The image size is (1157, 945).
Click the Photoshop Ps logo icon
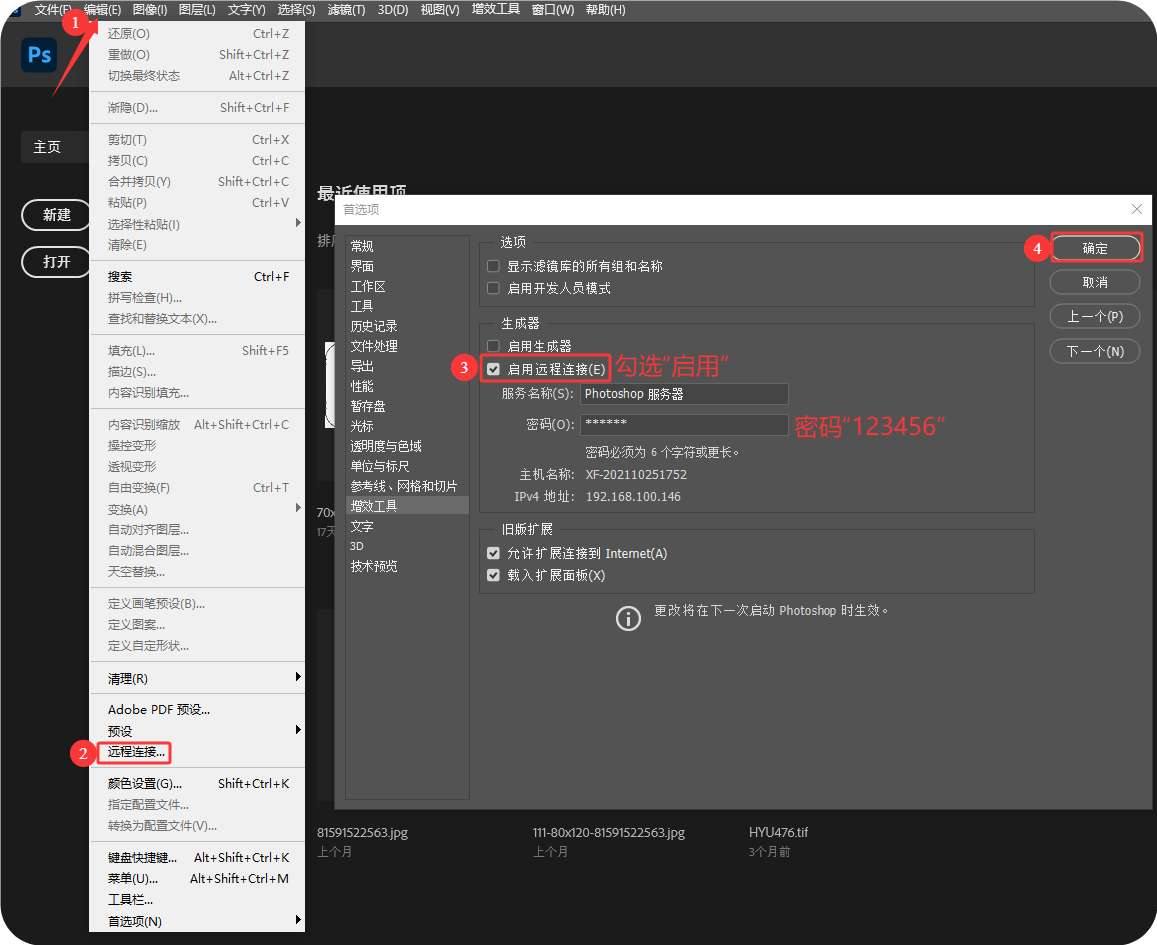[x=39, y=55]
